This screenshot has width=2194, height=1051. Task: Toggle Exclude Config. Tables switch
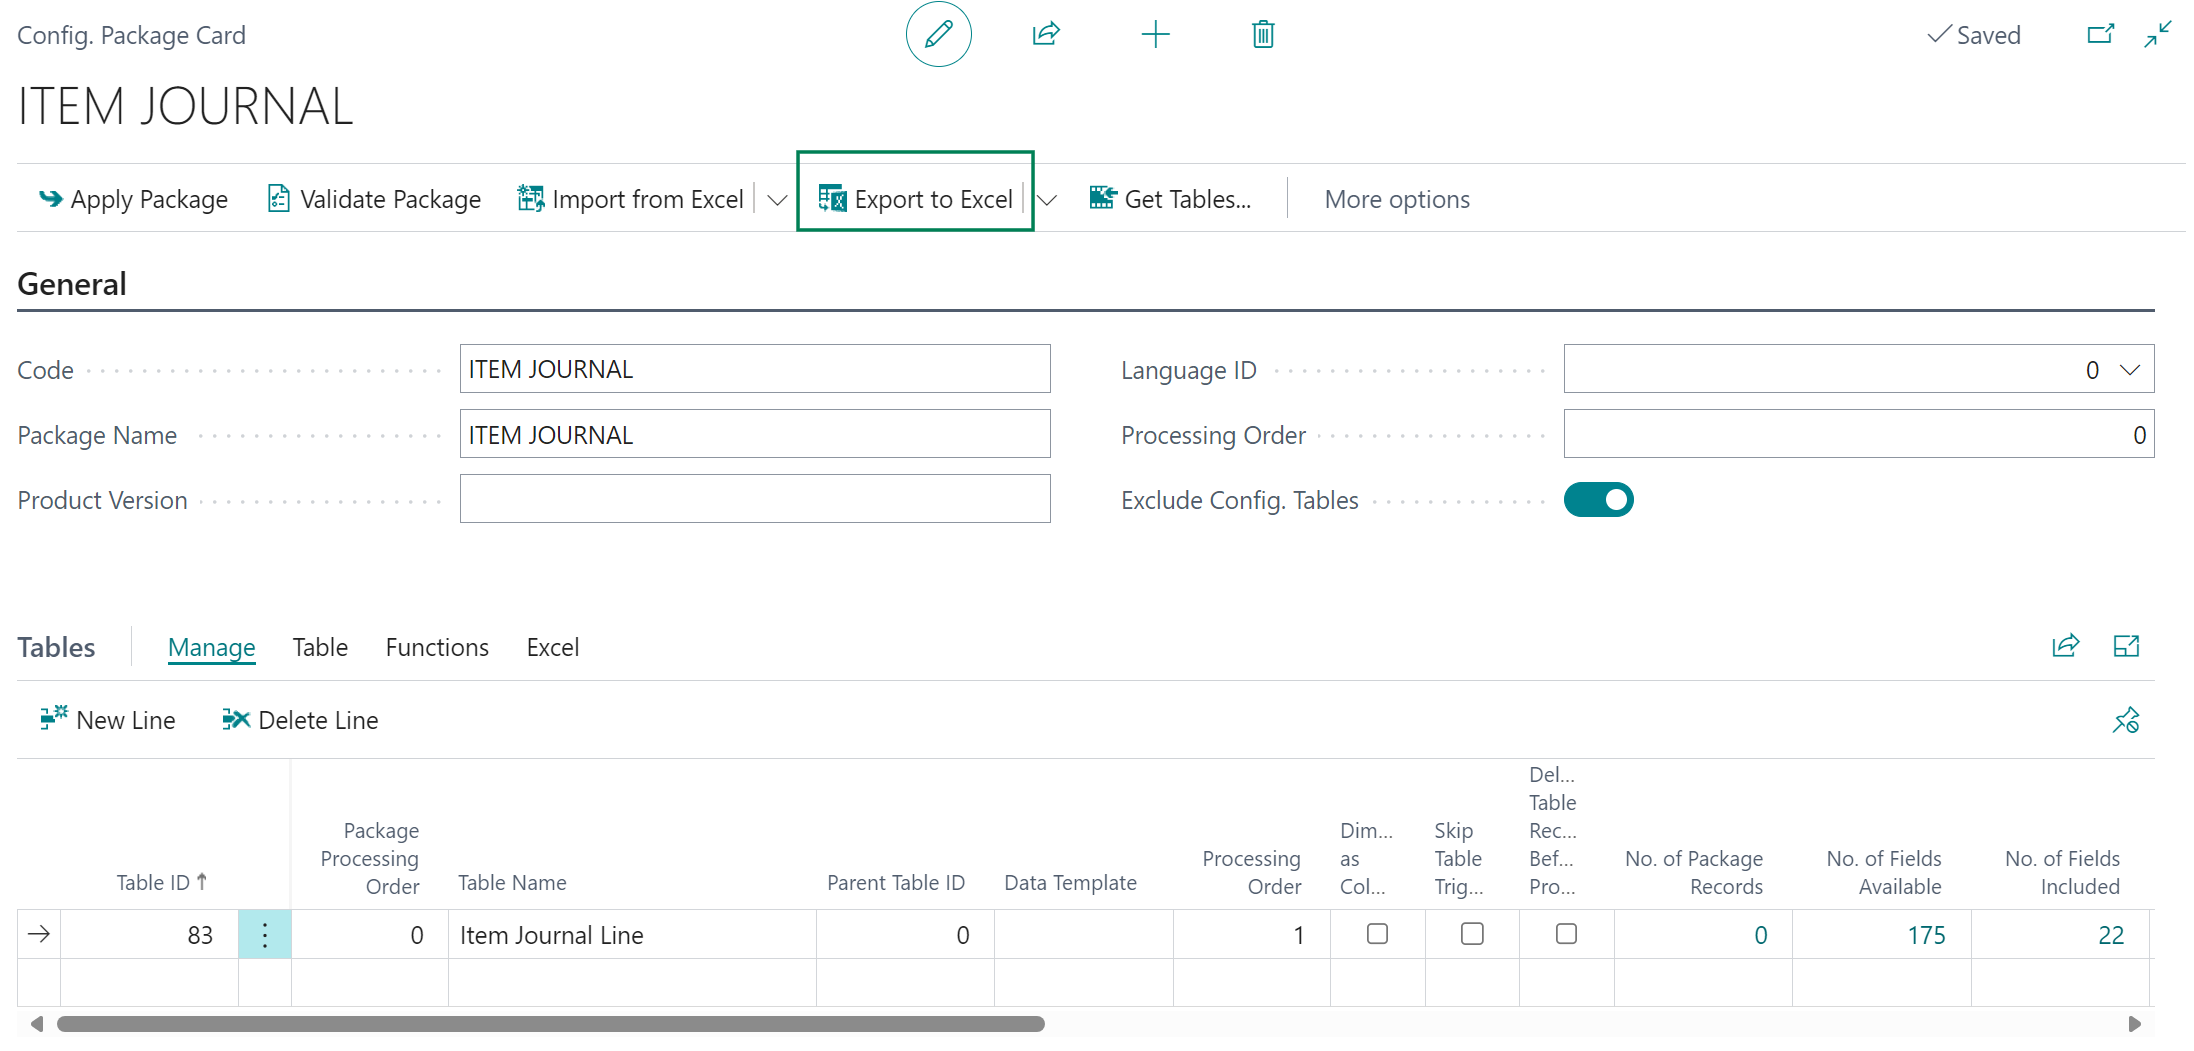[1598, 500]
